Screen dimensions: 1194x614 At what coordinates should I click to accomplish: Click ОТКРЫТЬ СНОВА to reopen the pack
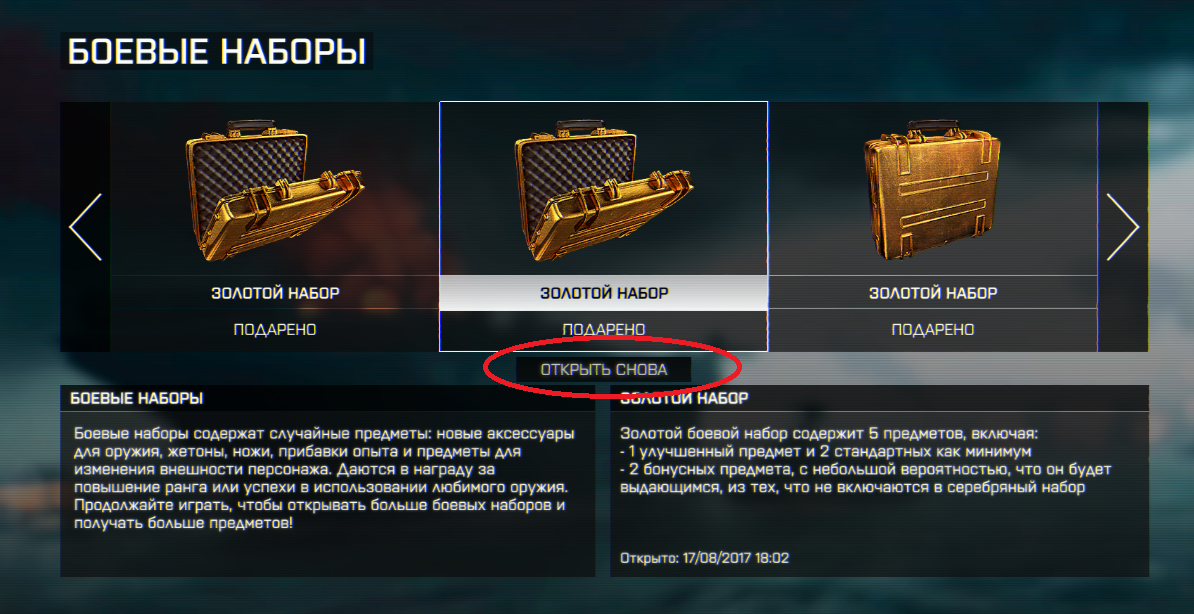pyautogui.click(x=604, y=369)
